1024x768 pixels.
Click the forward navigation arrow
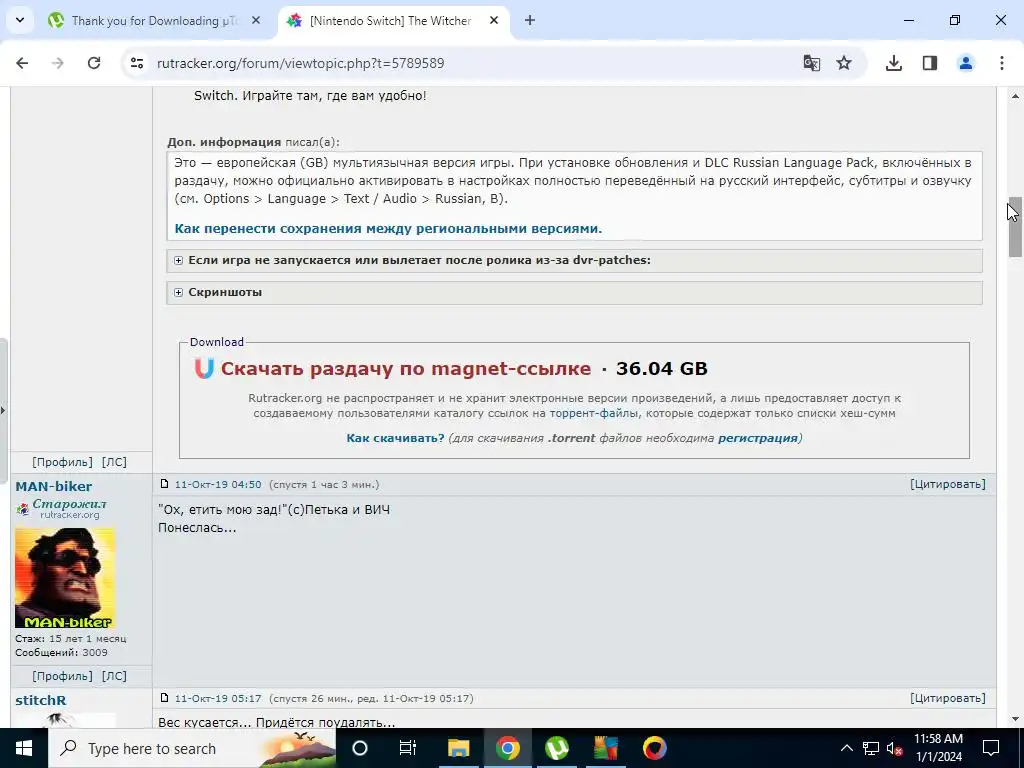pos(58,63)
